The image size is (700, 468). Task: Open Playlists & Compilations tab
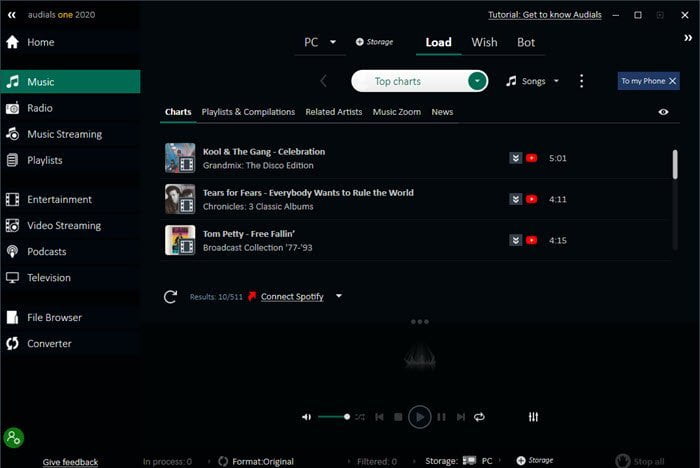(x=248, y=112)
